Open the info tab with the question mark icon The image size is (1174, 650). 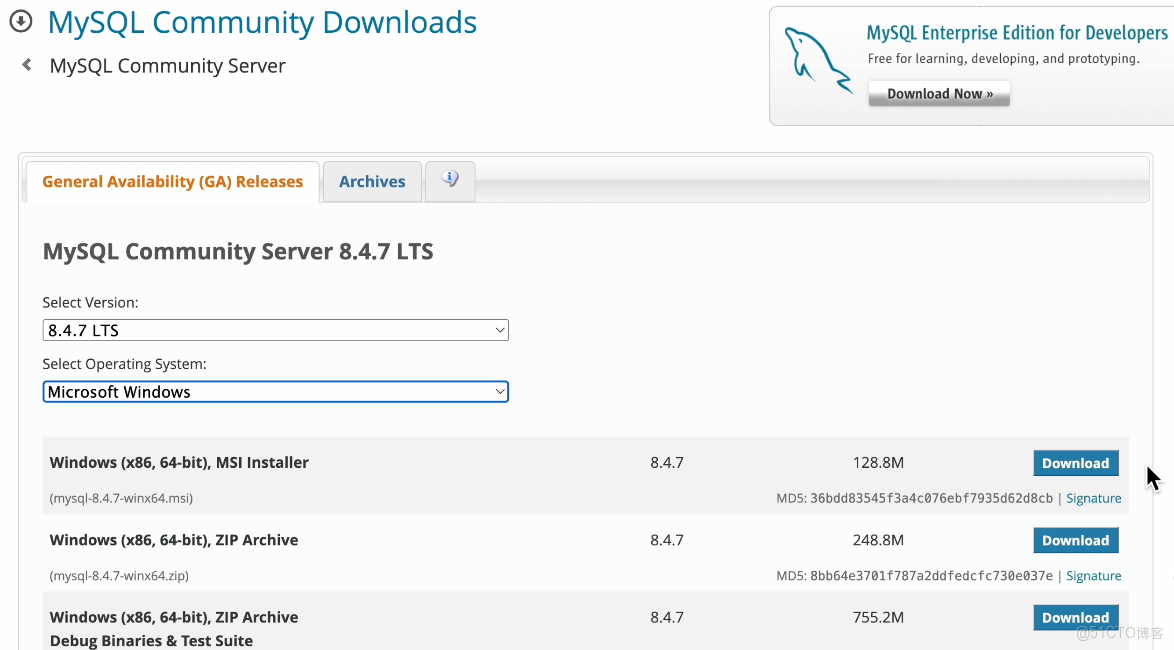[x=450, y=180]
